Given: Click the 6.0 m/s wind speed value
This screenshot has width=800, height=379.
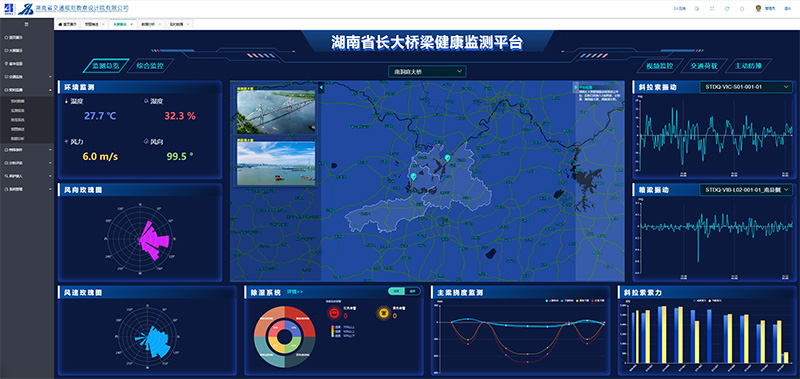Looking at the screenshot, I should (100, 157).
